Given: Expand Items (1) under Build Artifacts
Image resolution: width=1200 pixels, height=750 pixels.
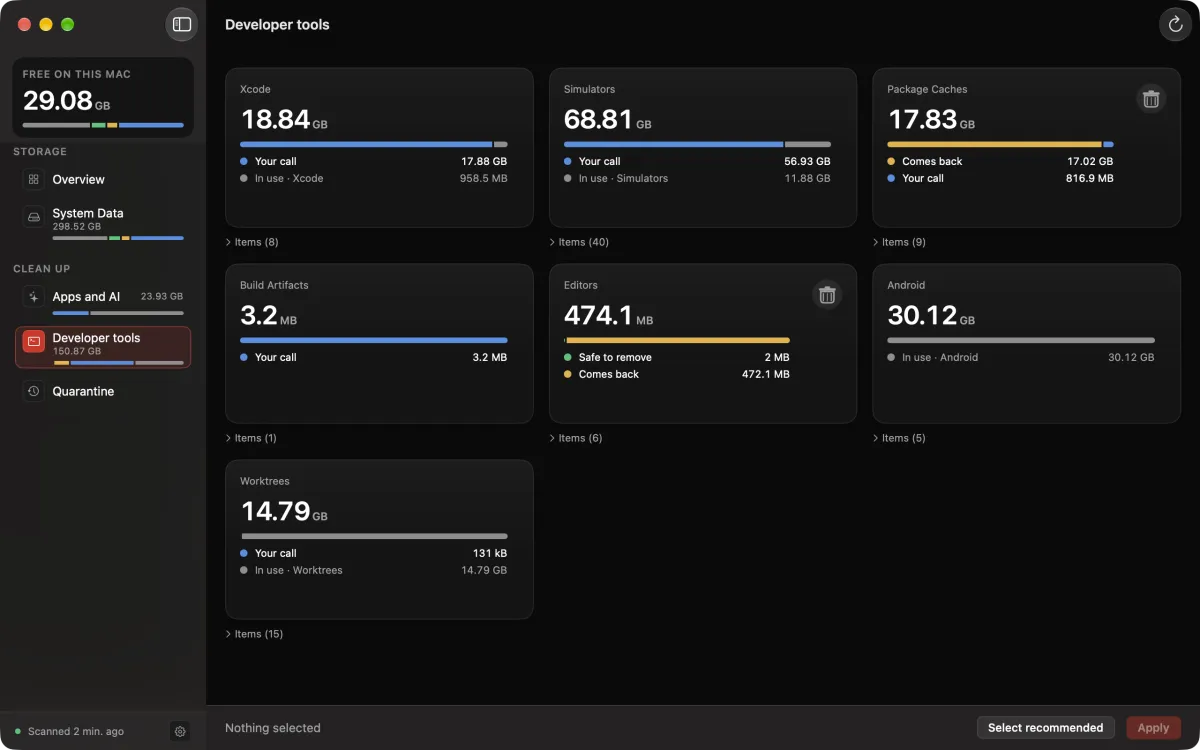Looking at the screenshot, I should pos(252,438).
